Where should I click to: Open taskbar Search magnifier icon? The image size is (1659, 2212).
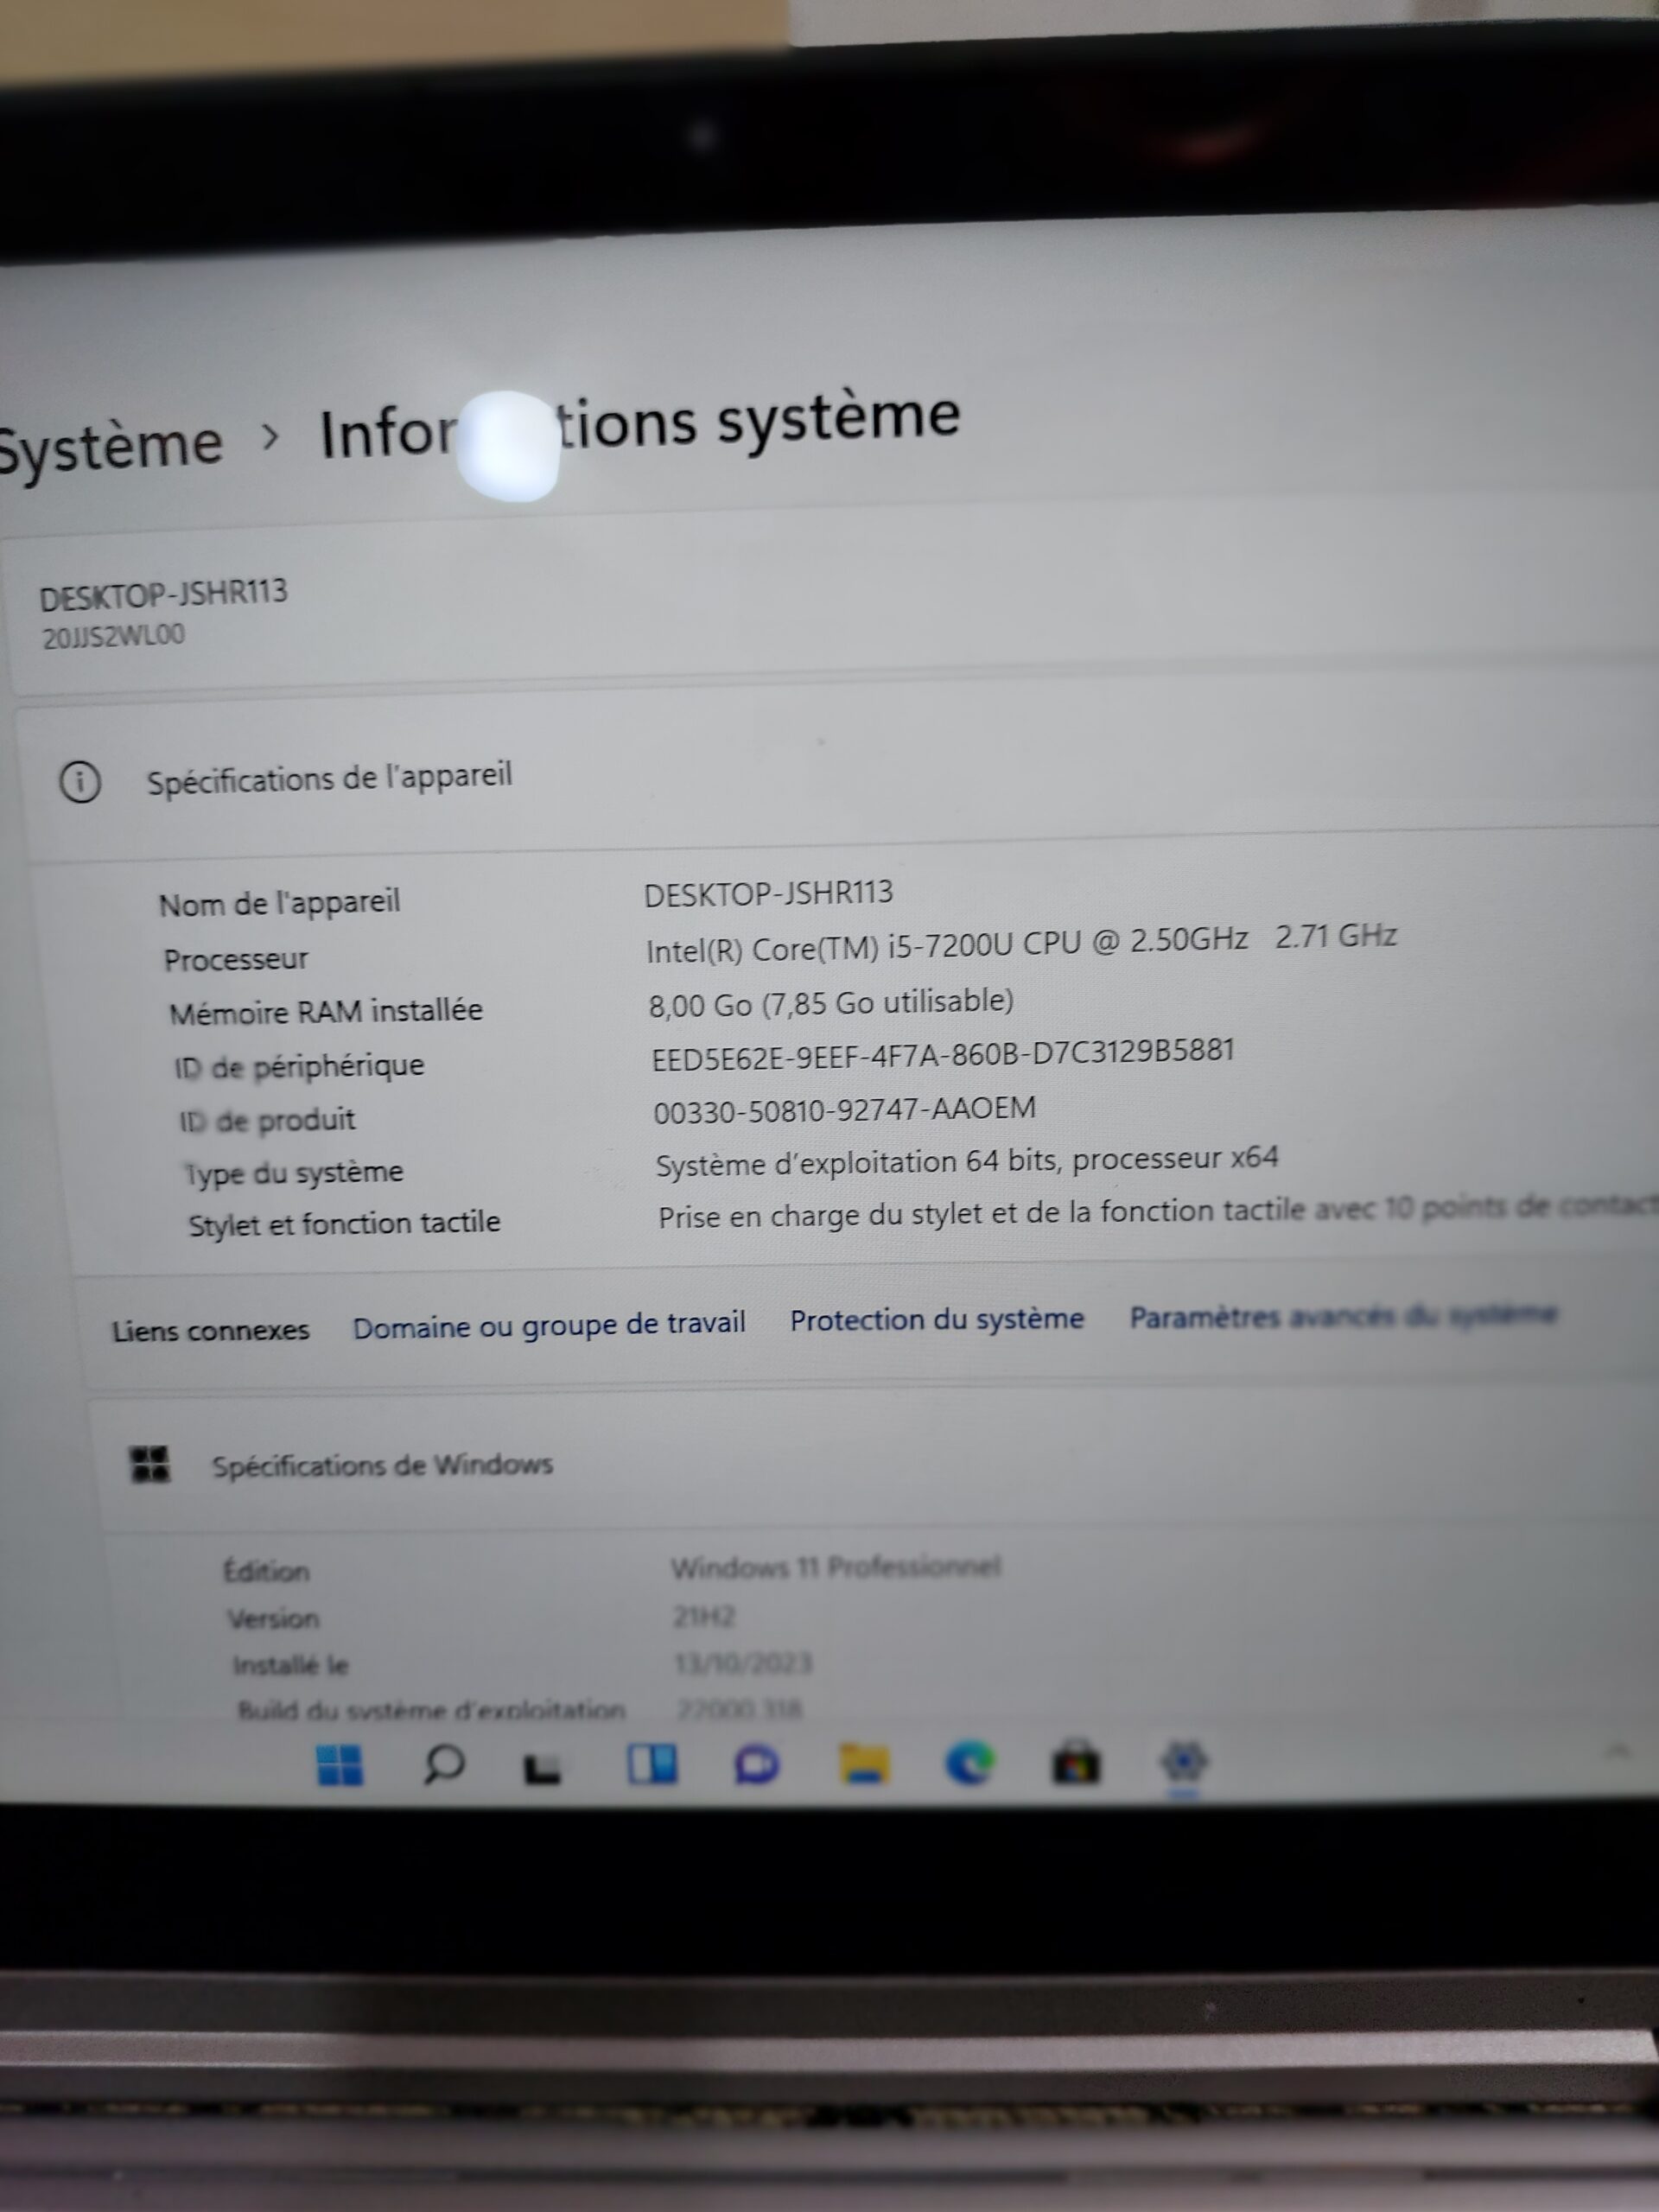point(444,1765)
